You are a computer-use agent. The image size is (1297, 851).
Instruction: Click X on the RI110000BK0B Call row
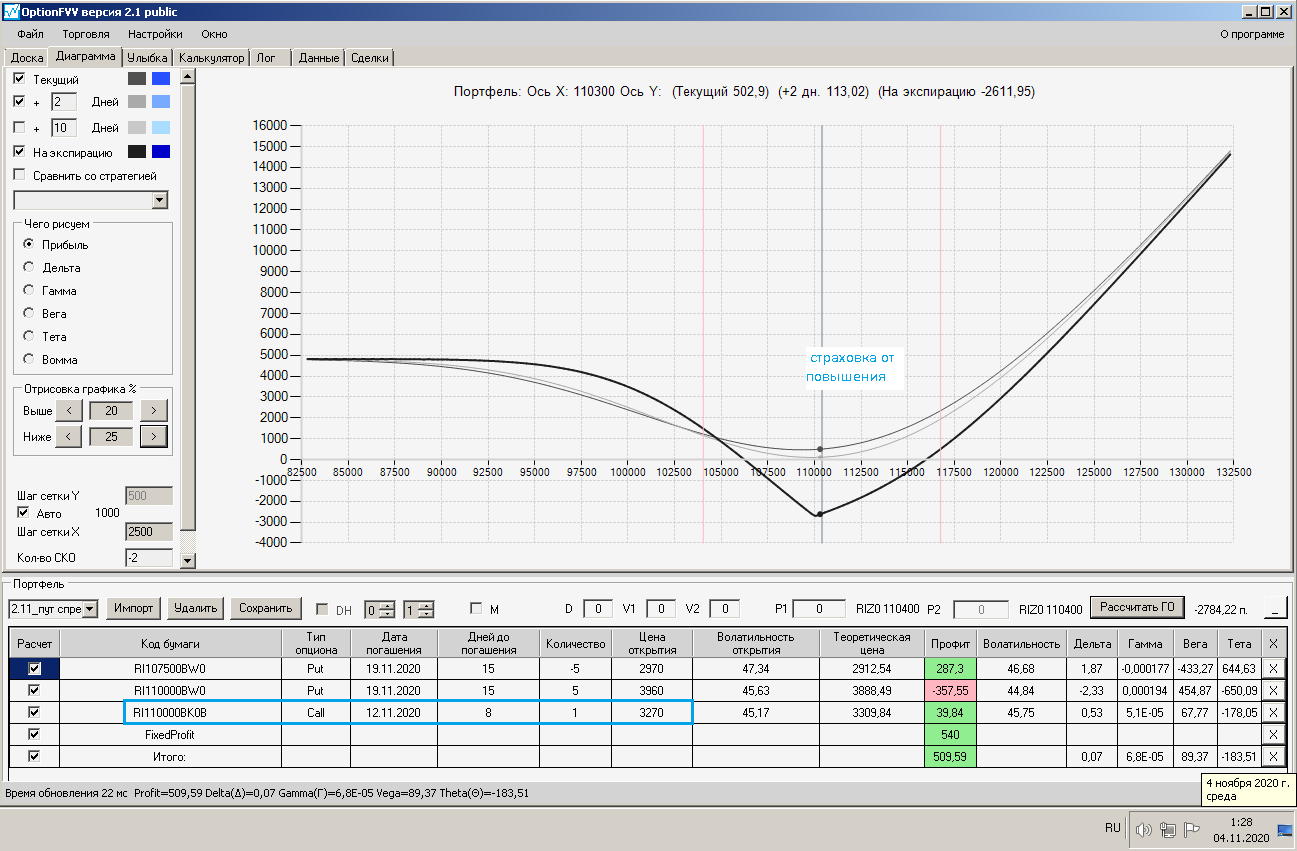(1273, 712)
